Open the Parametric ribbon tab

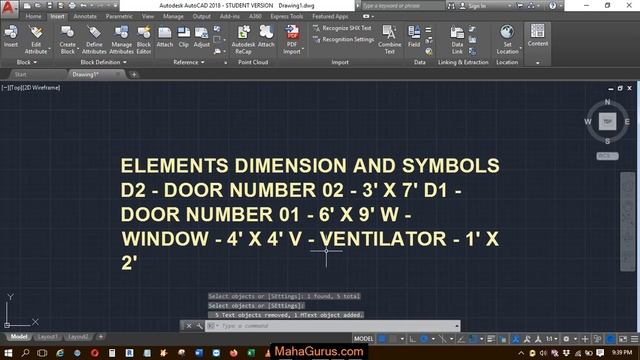pos(119,16)
